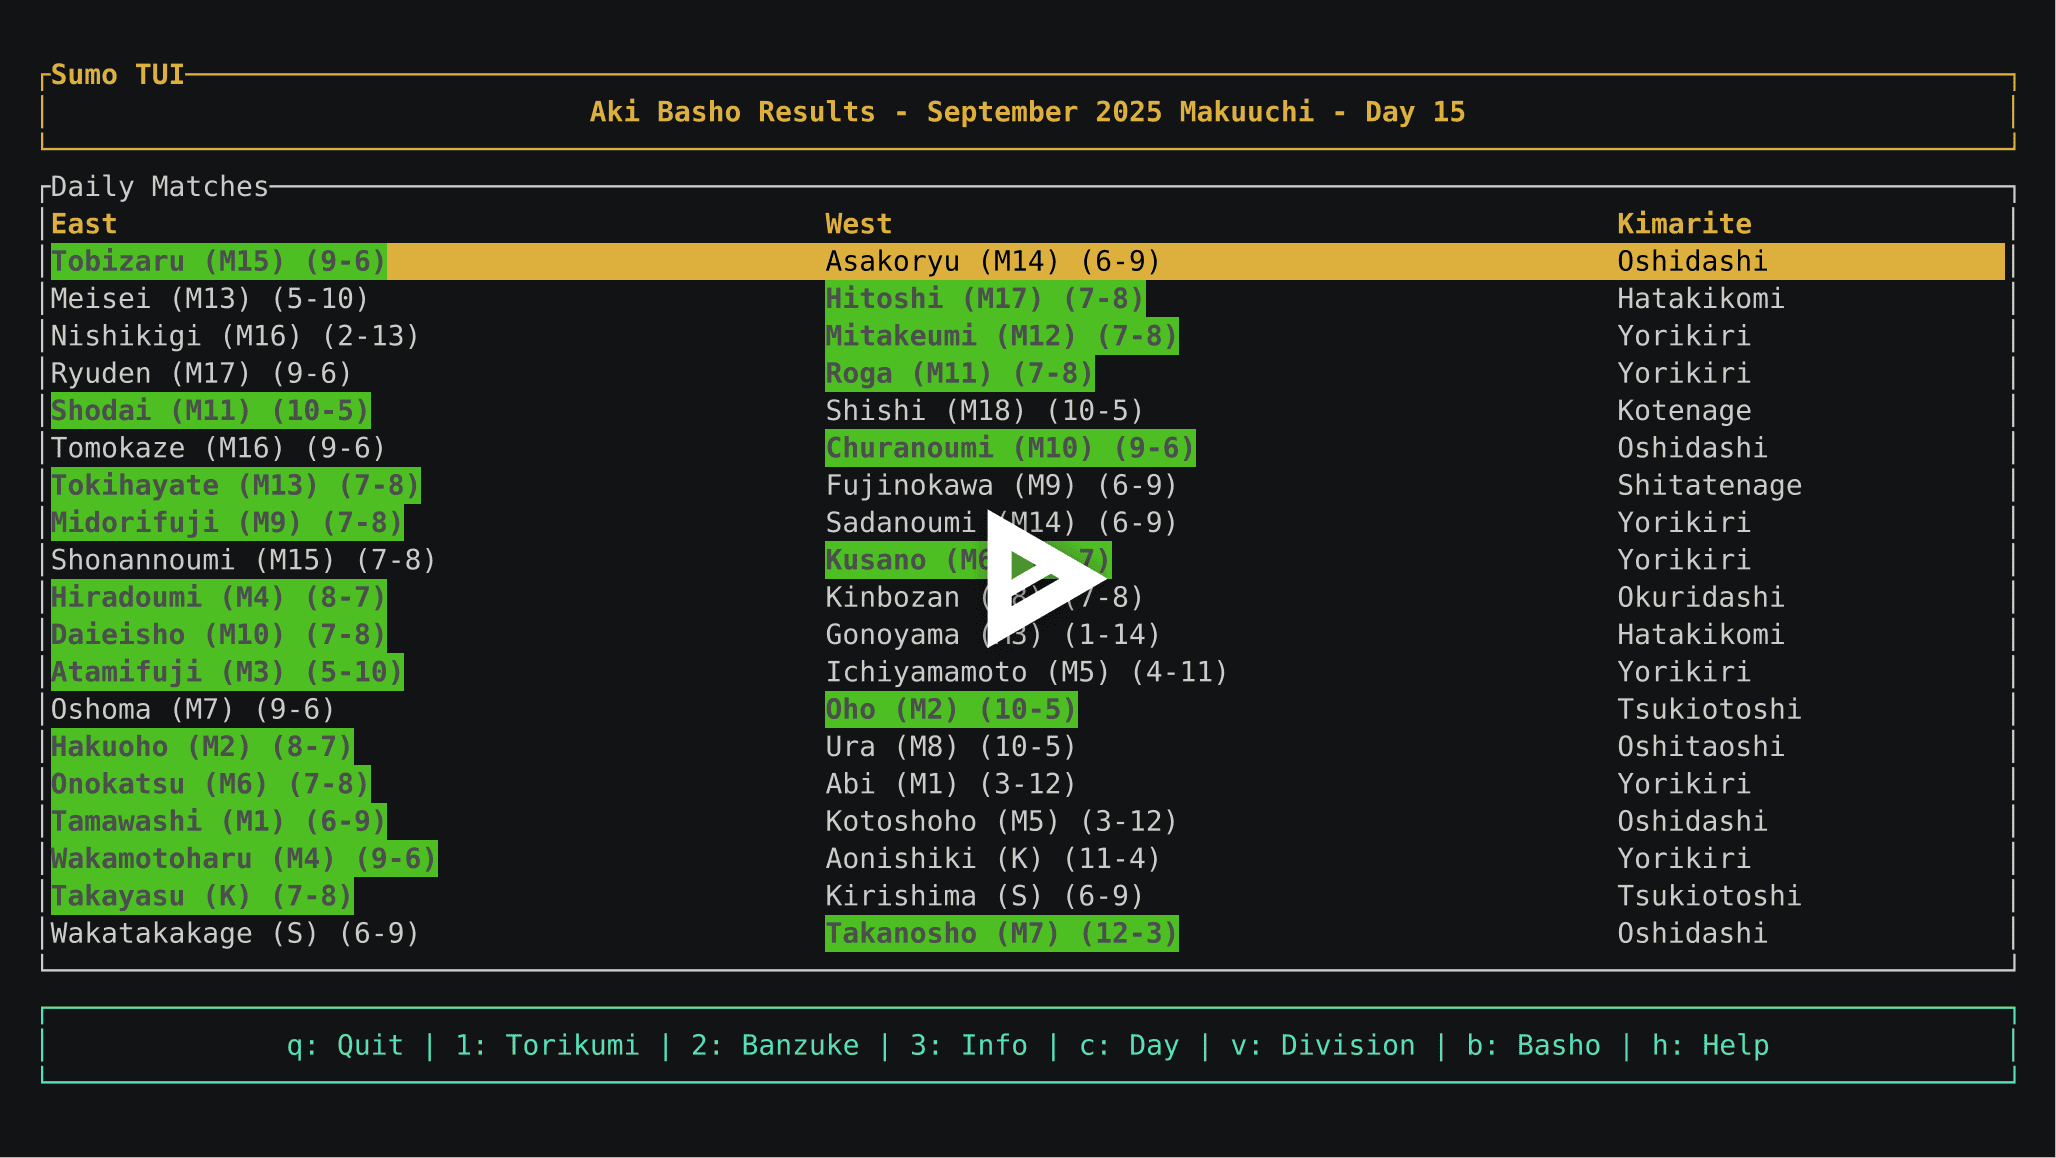Click the Kimarite column header

click(x=1685, y=223)
